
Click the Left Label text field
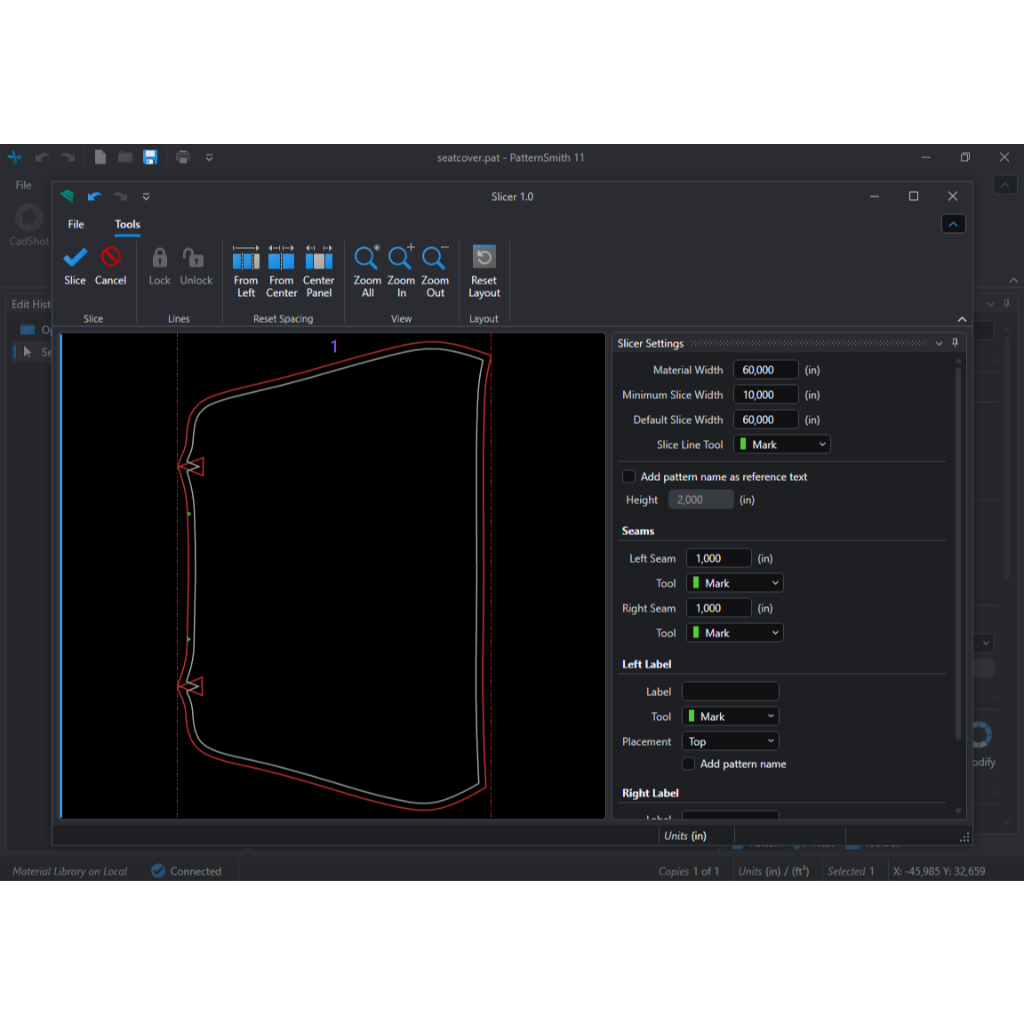click(x=730, y=692)
